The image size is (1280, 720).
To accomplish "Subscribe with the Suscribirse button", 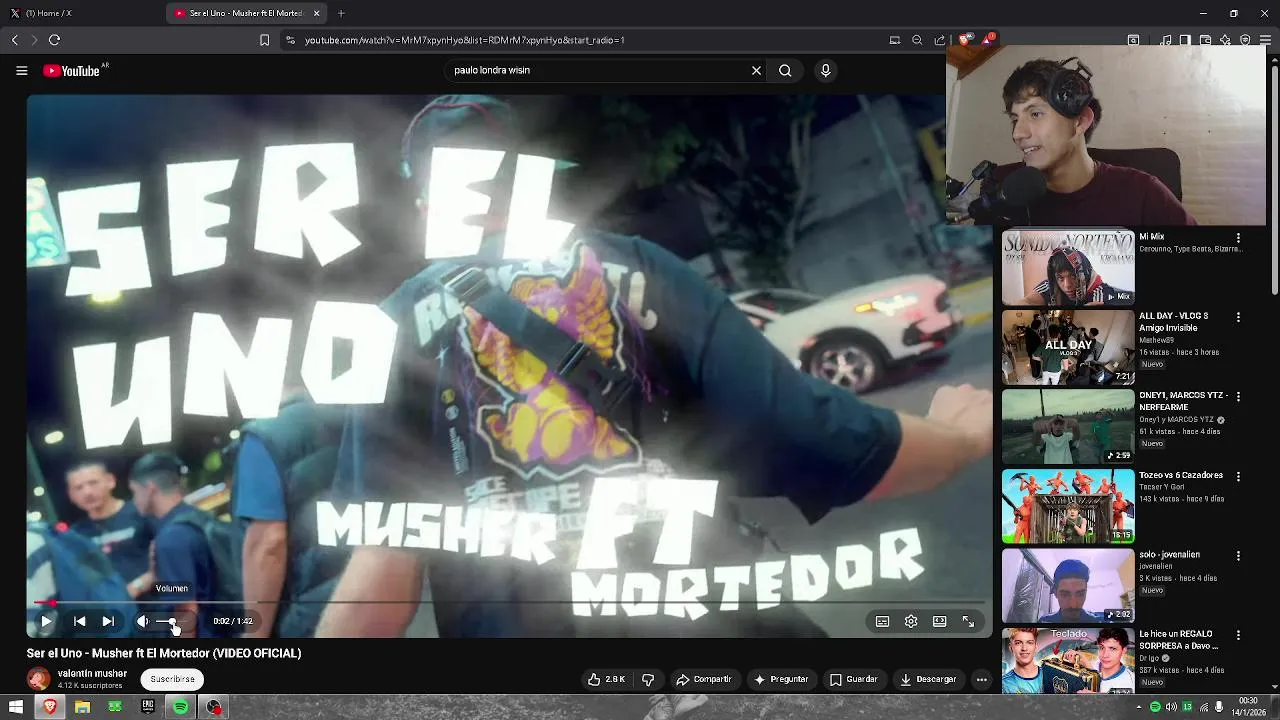I will point(173,679).
